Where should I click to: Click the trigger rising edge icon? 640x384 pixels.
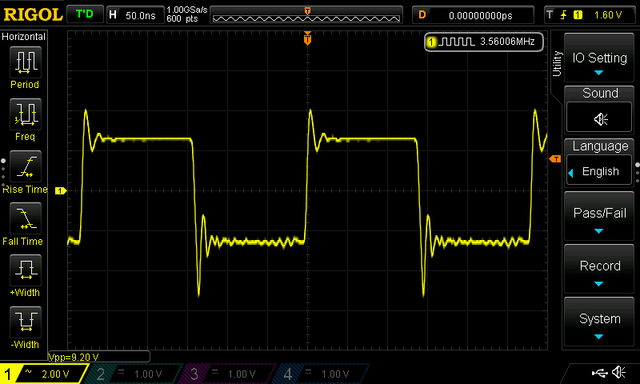point(564,15)
